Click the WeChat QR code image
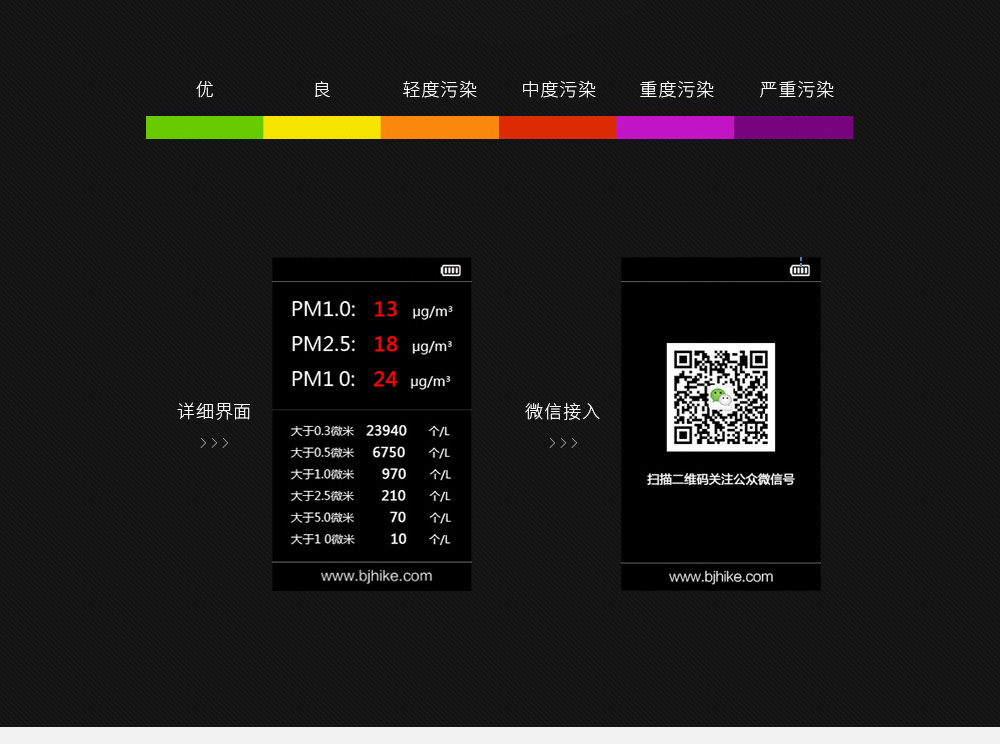The image size is (1000, 744). (721, 397)
